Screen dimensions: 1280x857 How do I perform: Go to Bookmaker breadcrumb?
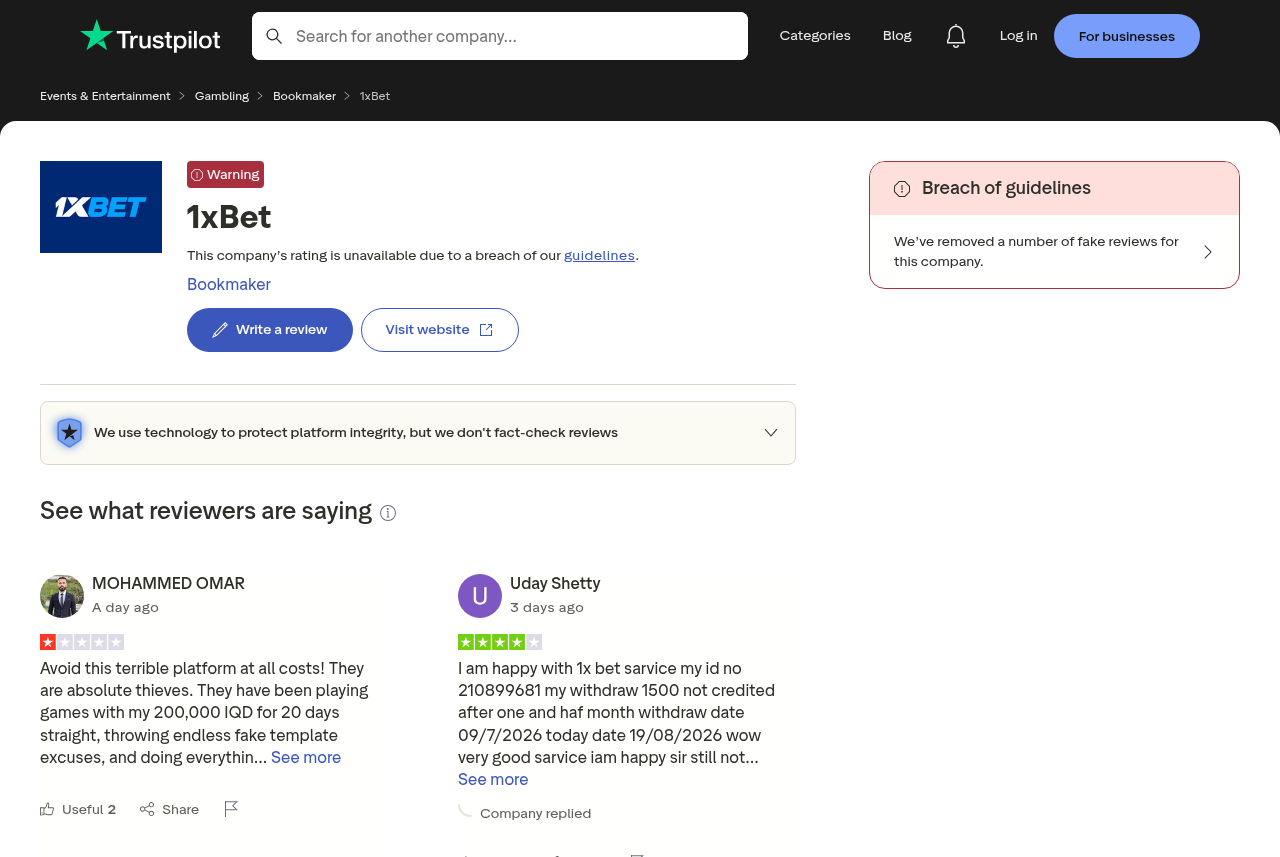coord(304,96)
